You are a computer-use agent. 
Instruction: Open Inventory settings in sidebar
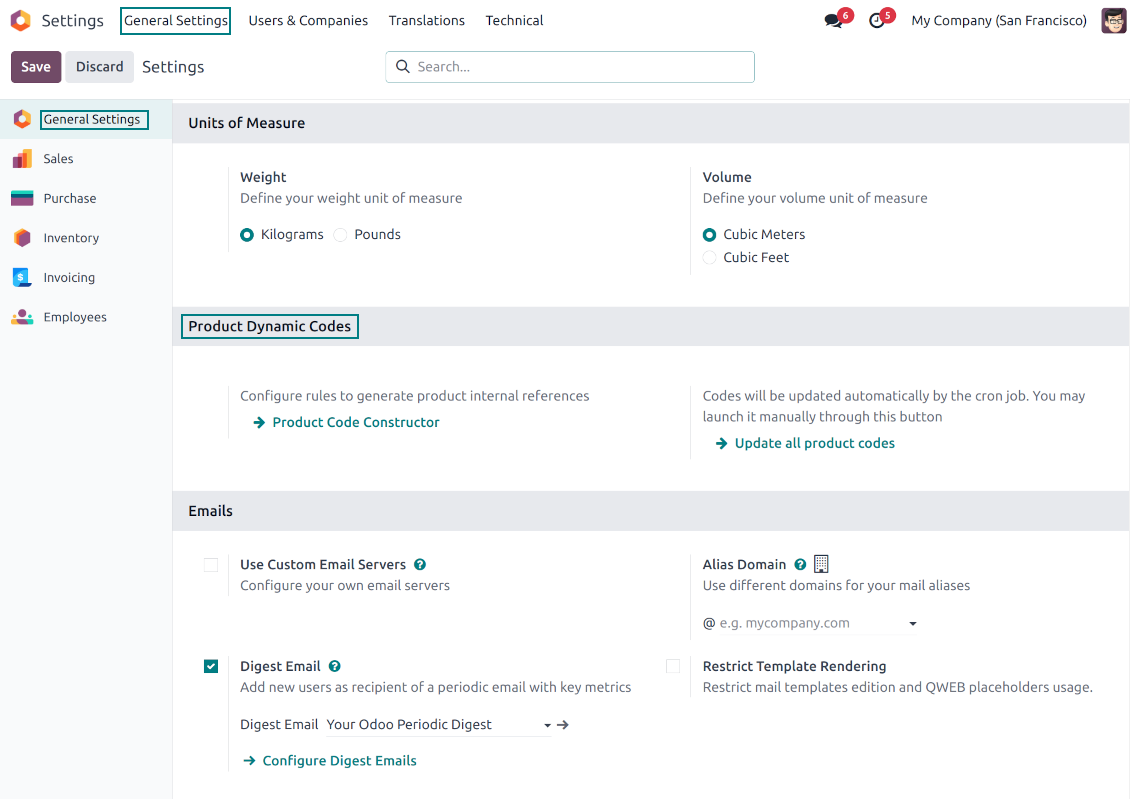click(x=70, y=238)
